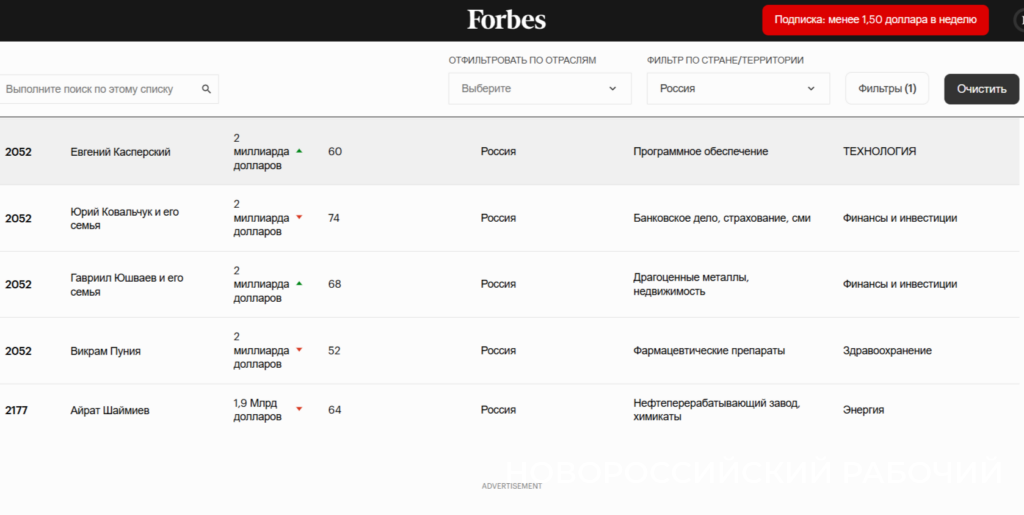Viewport: 1024px width, 515px height.
Task: Expand the chevron in the Россия dropdown
Action: pos(810,89)
